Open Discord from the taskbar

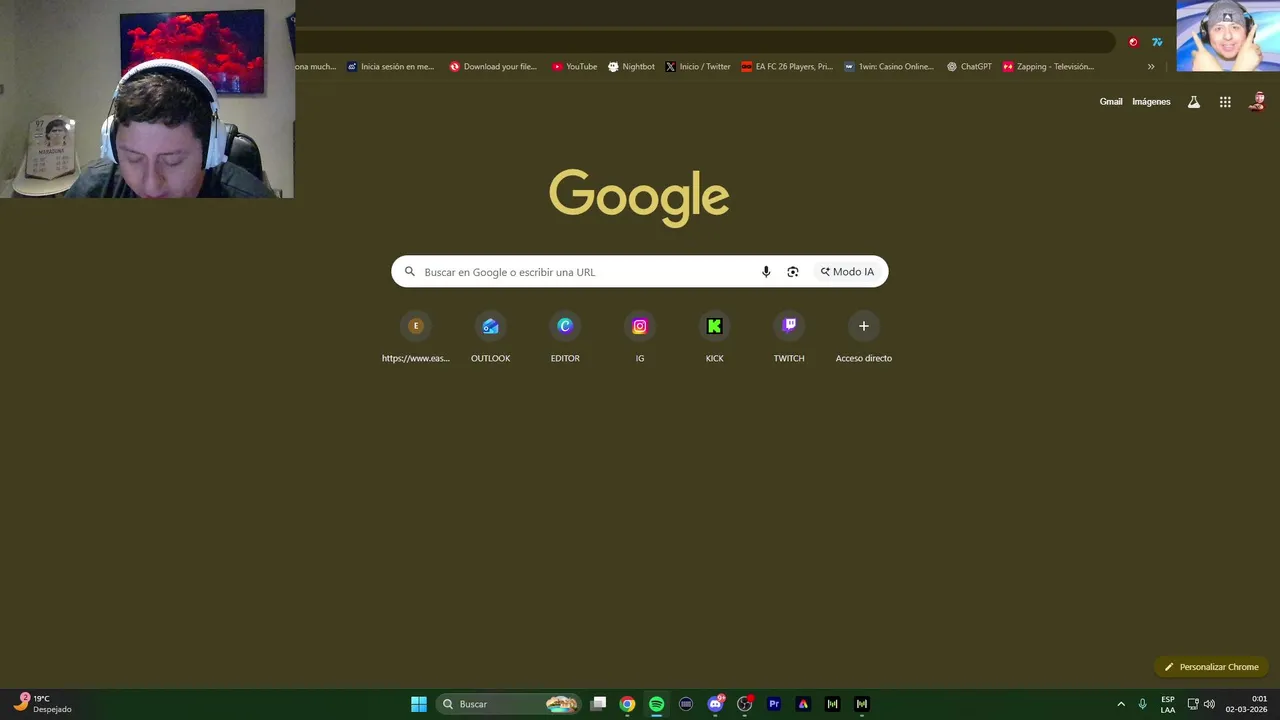click(x=715, y=704)
